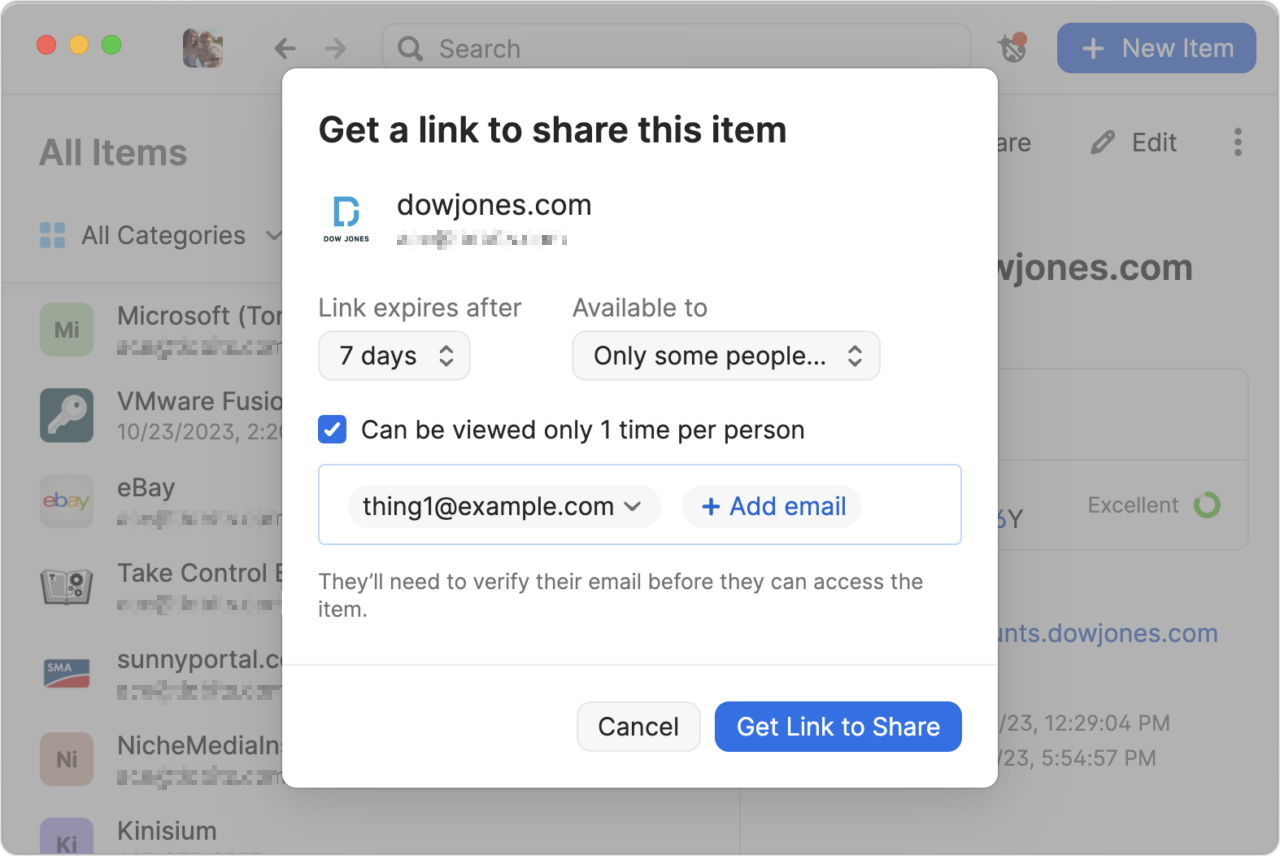Cancel the share dialog
The height and width of the screenshot is (856, 1280).
pyautogui.click(x=638, y=727)
